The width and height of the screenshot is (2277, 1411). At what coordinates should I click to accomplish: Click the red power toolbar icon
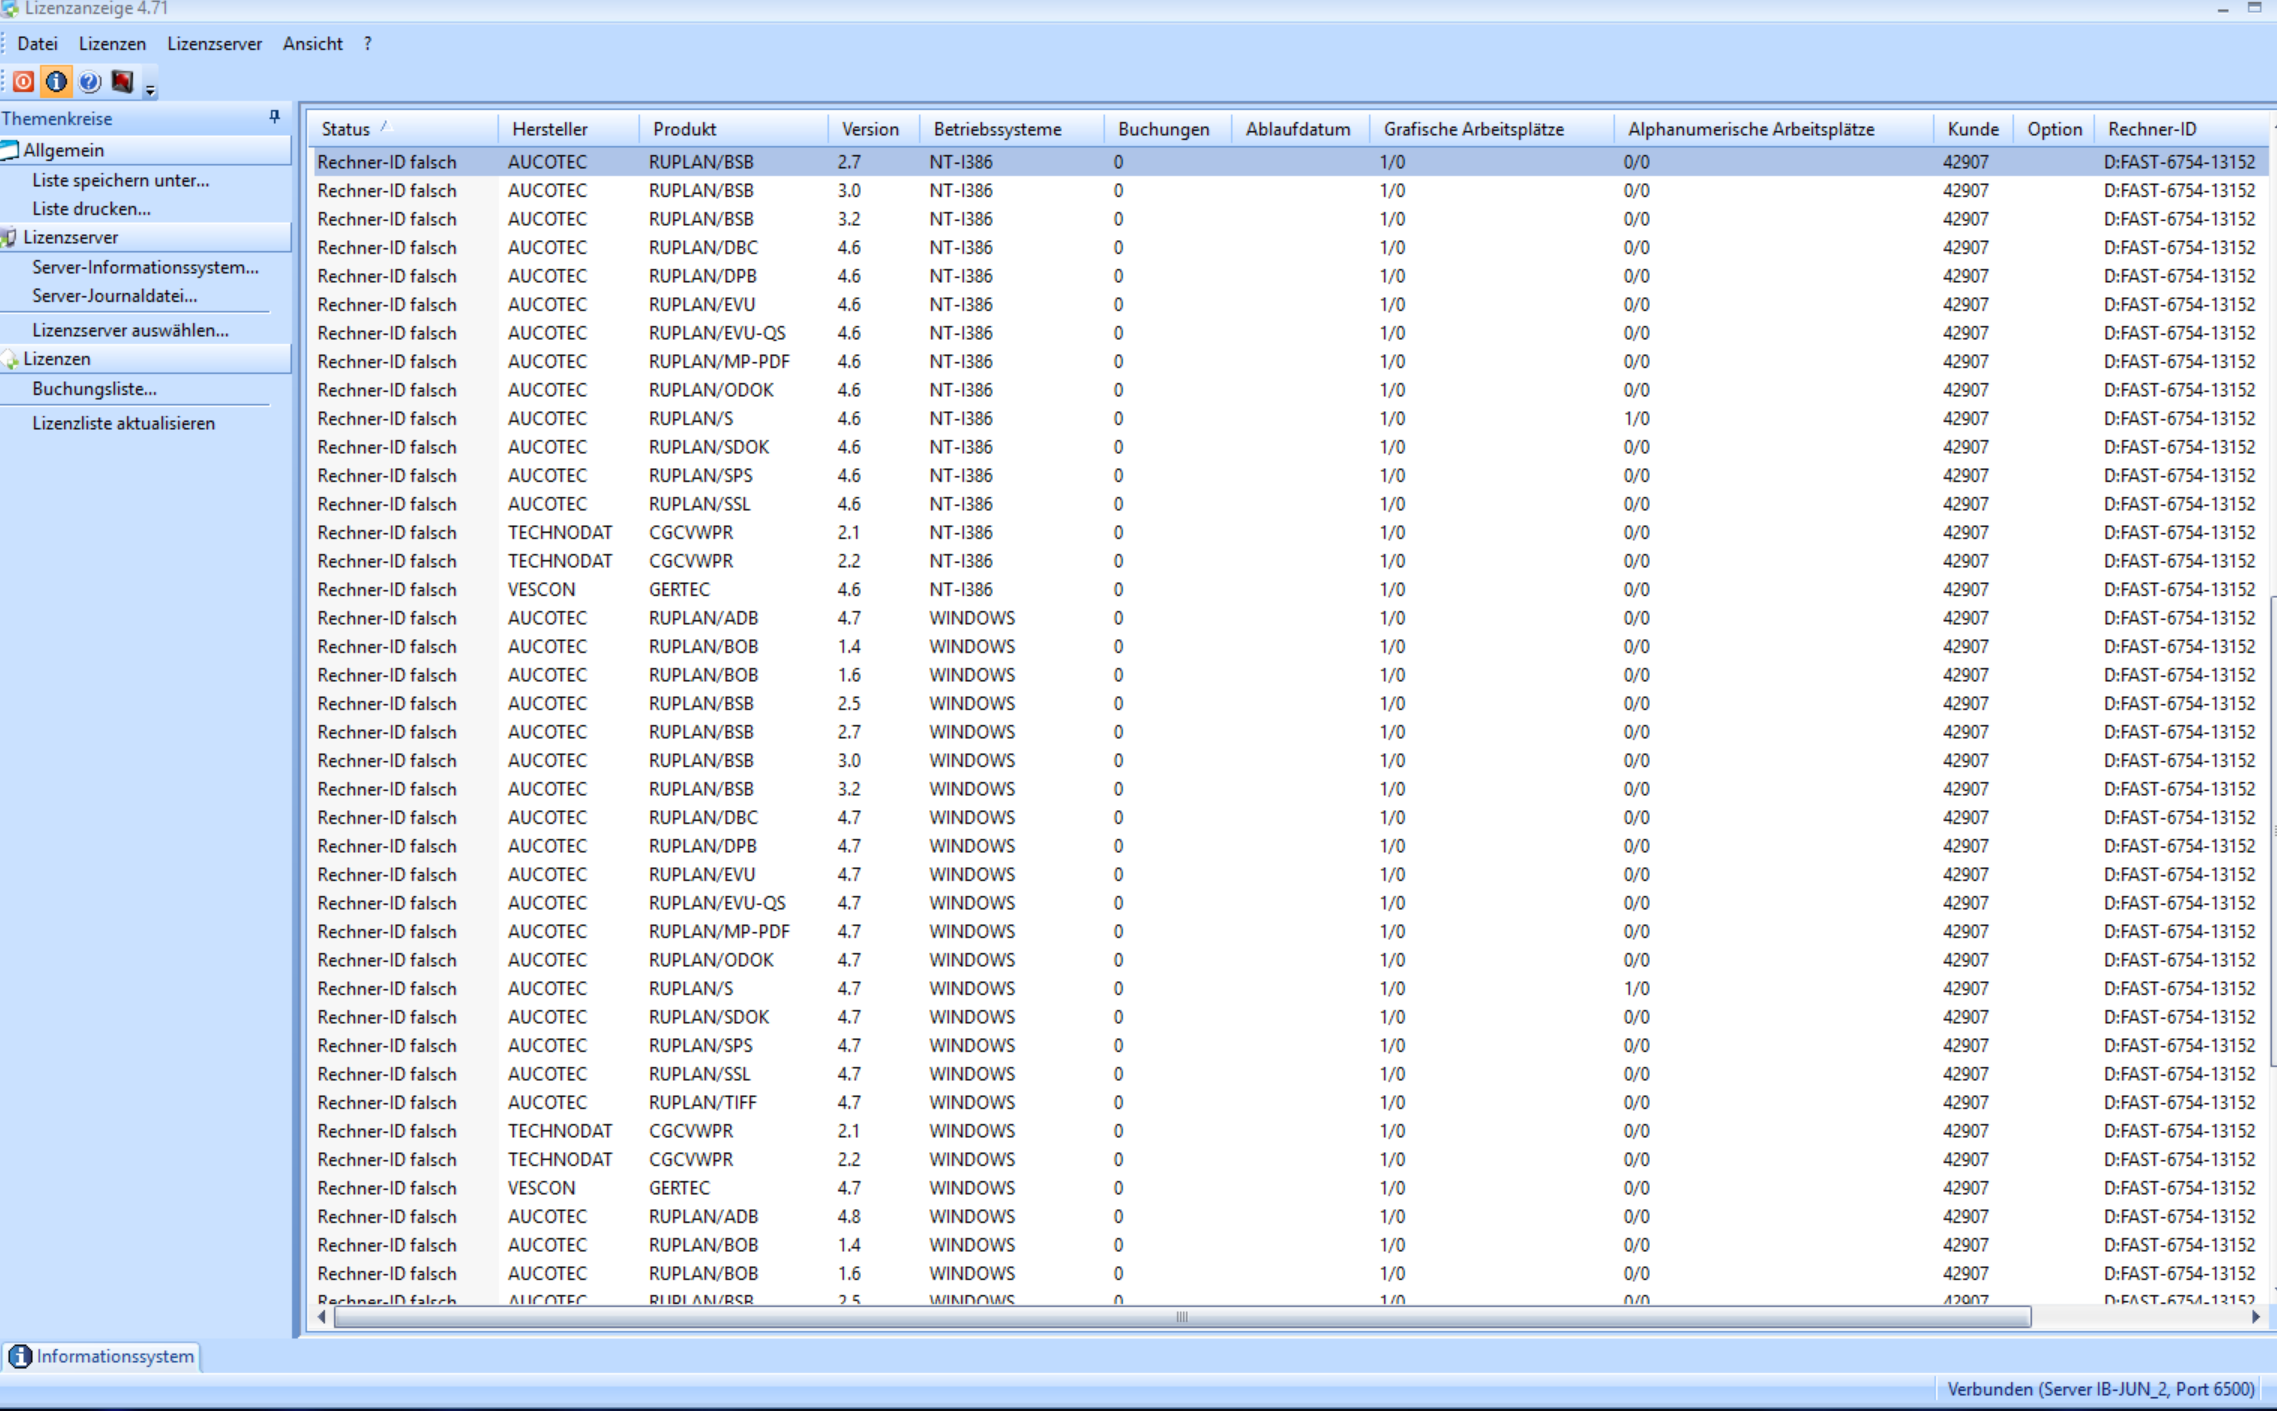point(23,82)
